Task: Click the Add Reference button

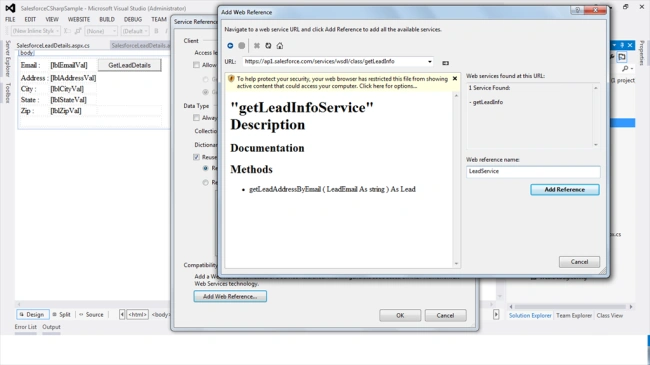Action: point(565,190)
